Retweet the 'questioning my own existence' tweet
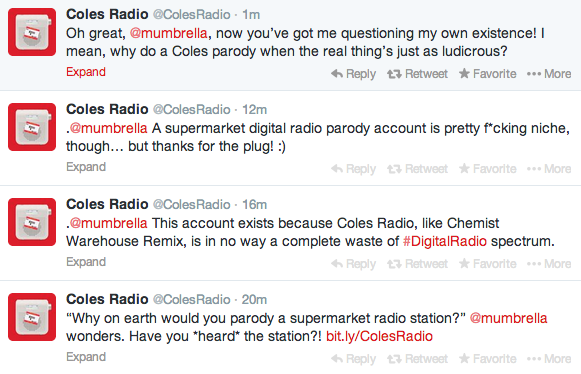The height and width of the screenshot is (374, 581). point(417,74)
